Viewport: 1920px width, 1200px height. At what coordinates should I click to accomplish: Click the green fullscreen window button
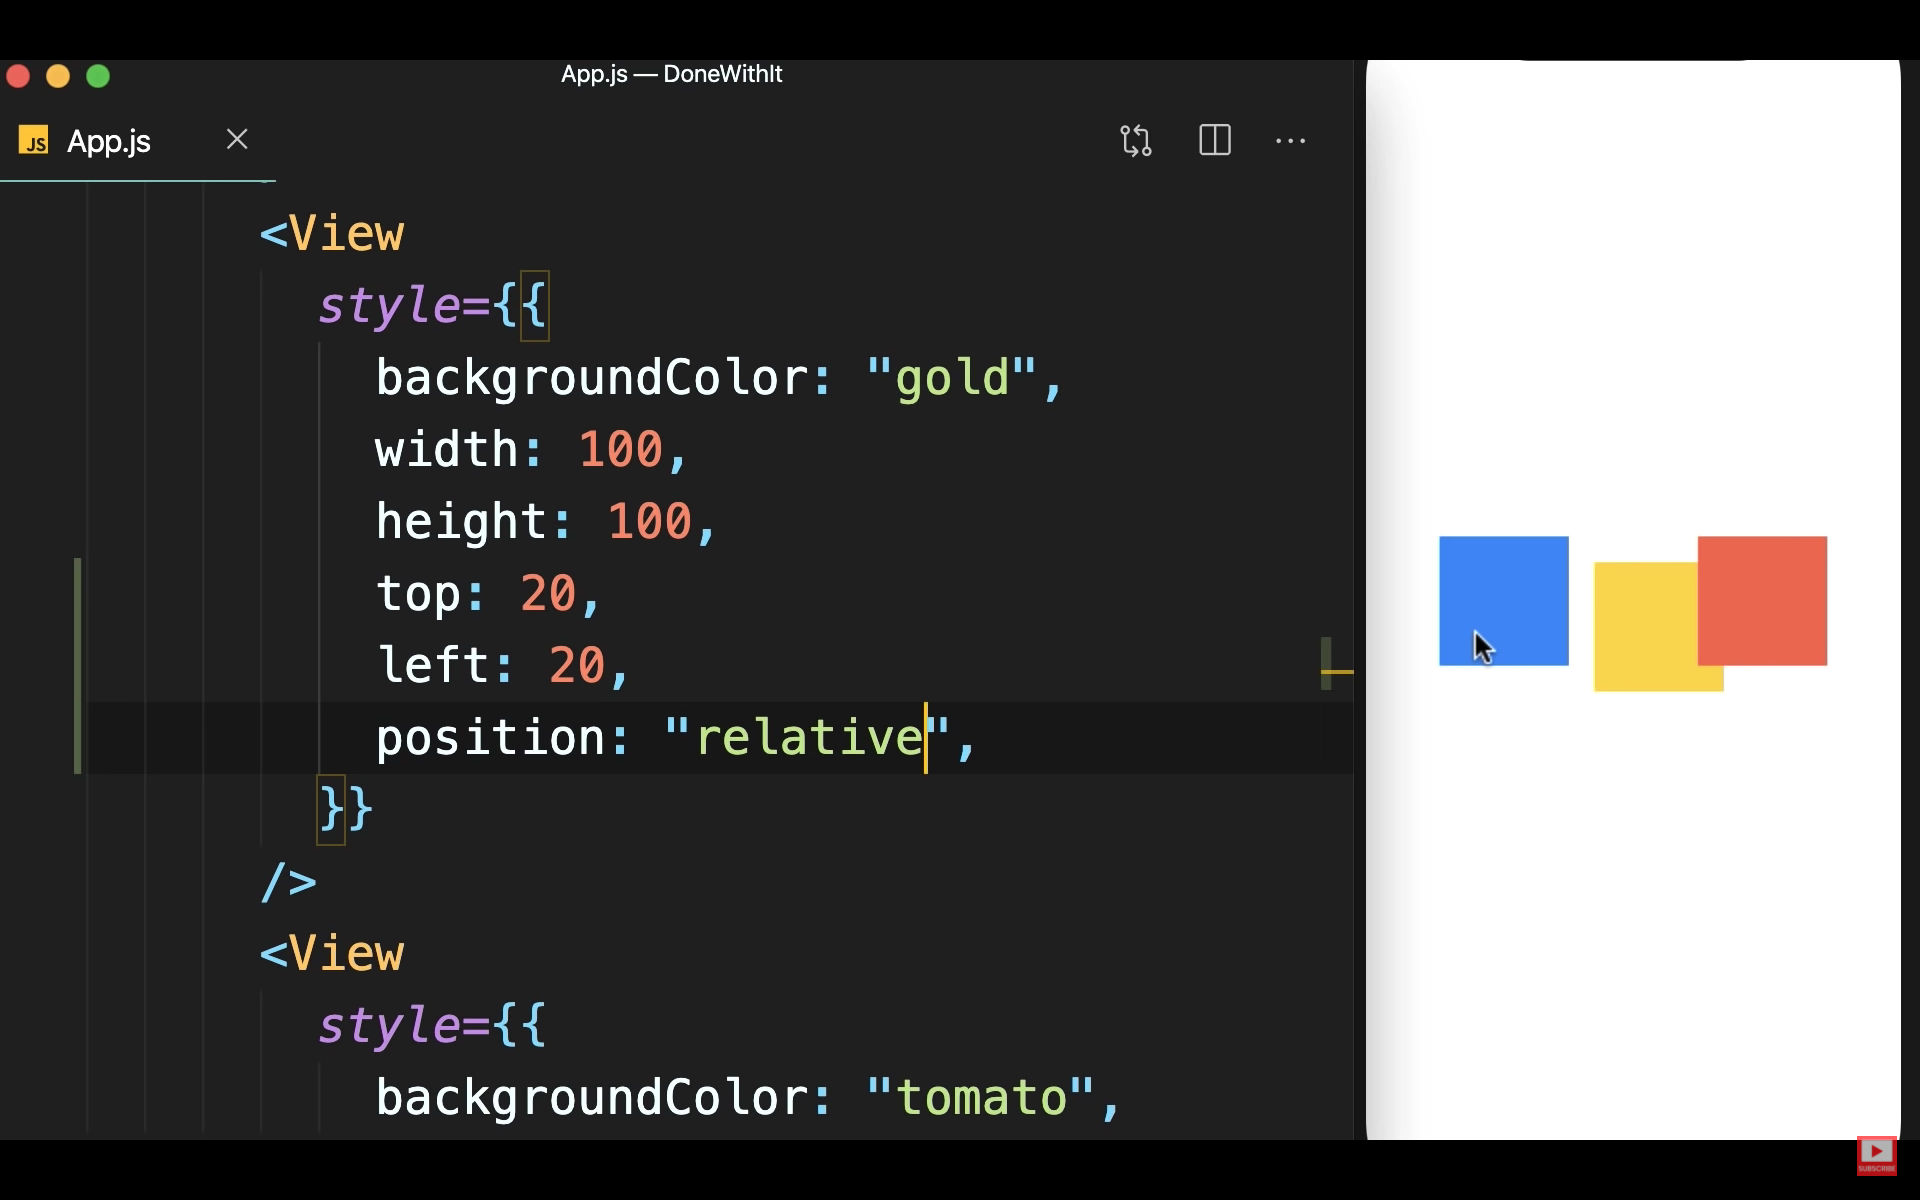click(x=98, y=76)
